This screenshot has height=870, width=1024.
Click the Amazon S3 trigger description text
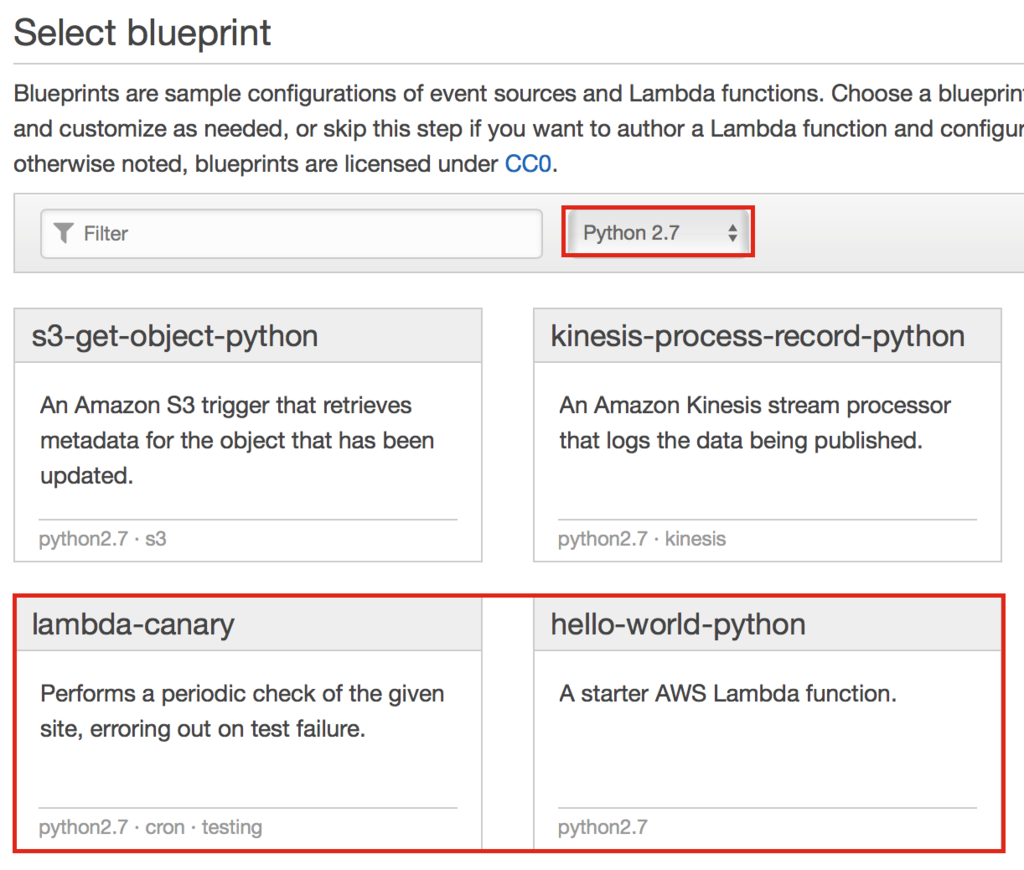pos(237,440)
